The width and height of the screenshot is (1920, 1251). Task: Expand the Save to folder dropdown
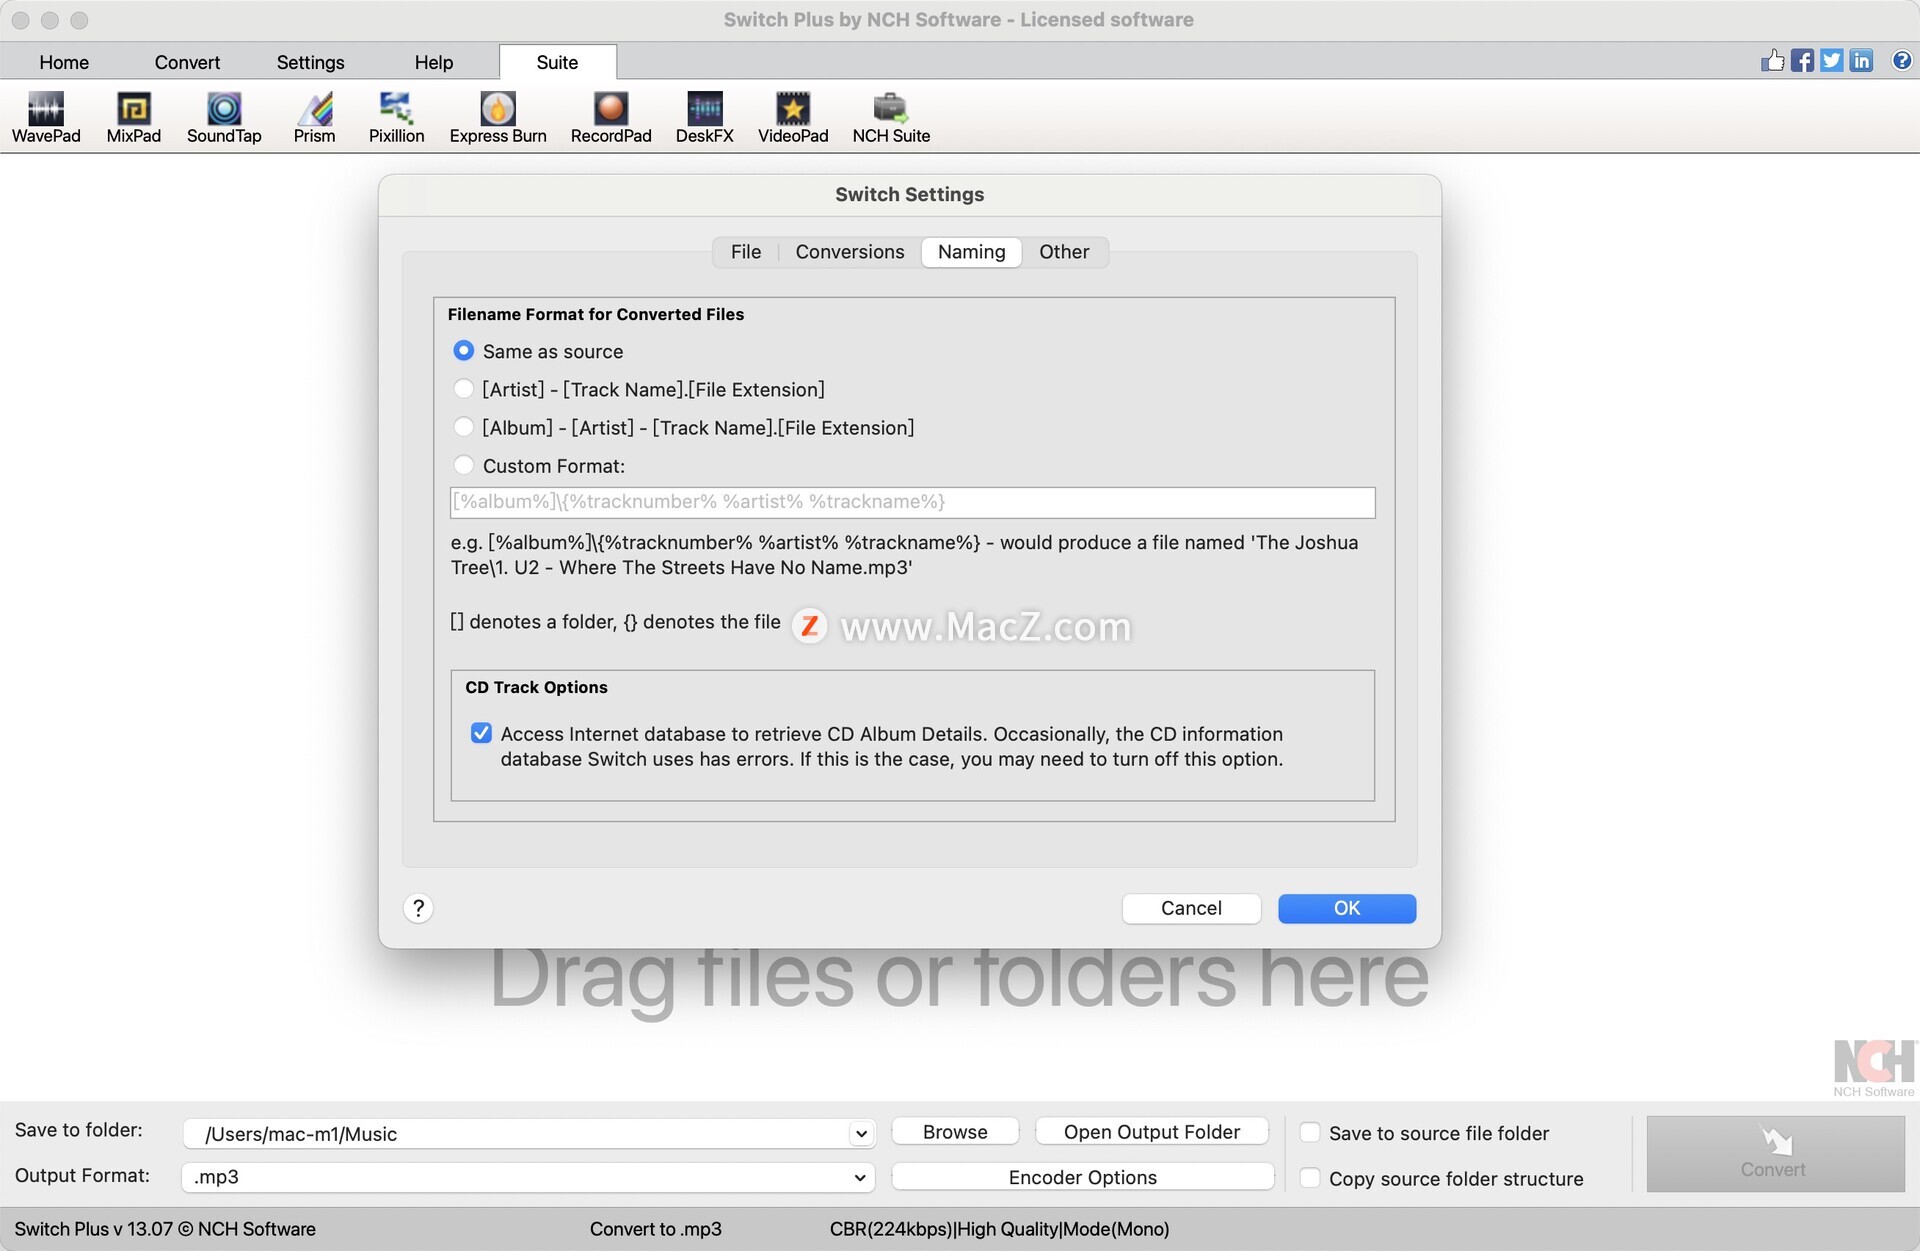pyautogui.click(x=860, y=1134)
